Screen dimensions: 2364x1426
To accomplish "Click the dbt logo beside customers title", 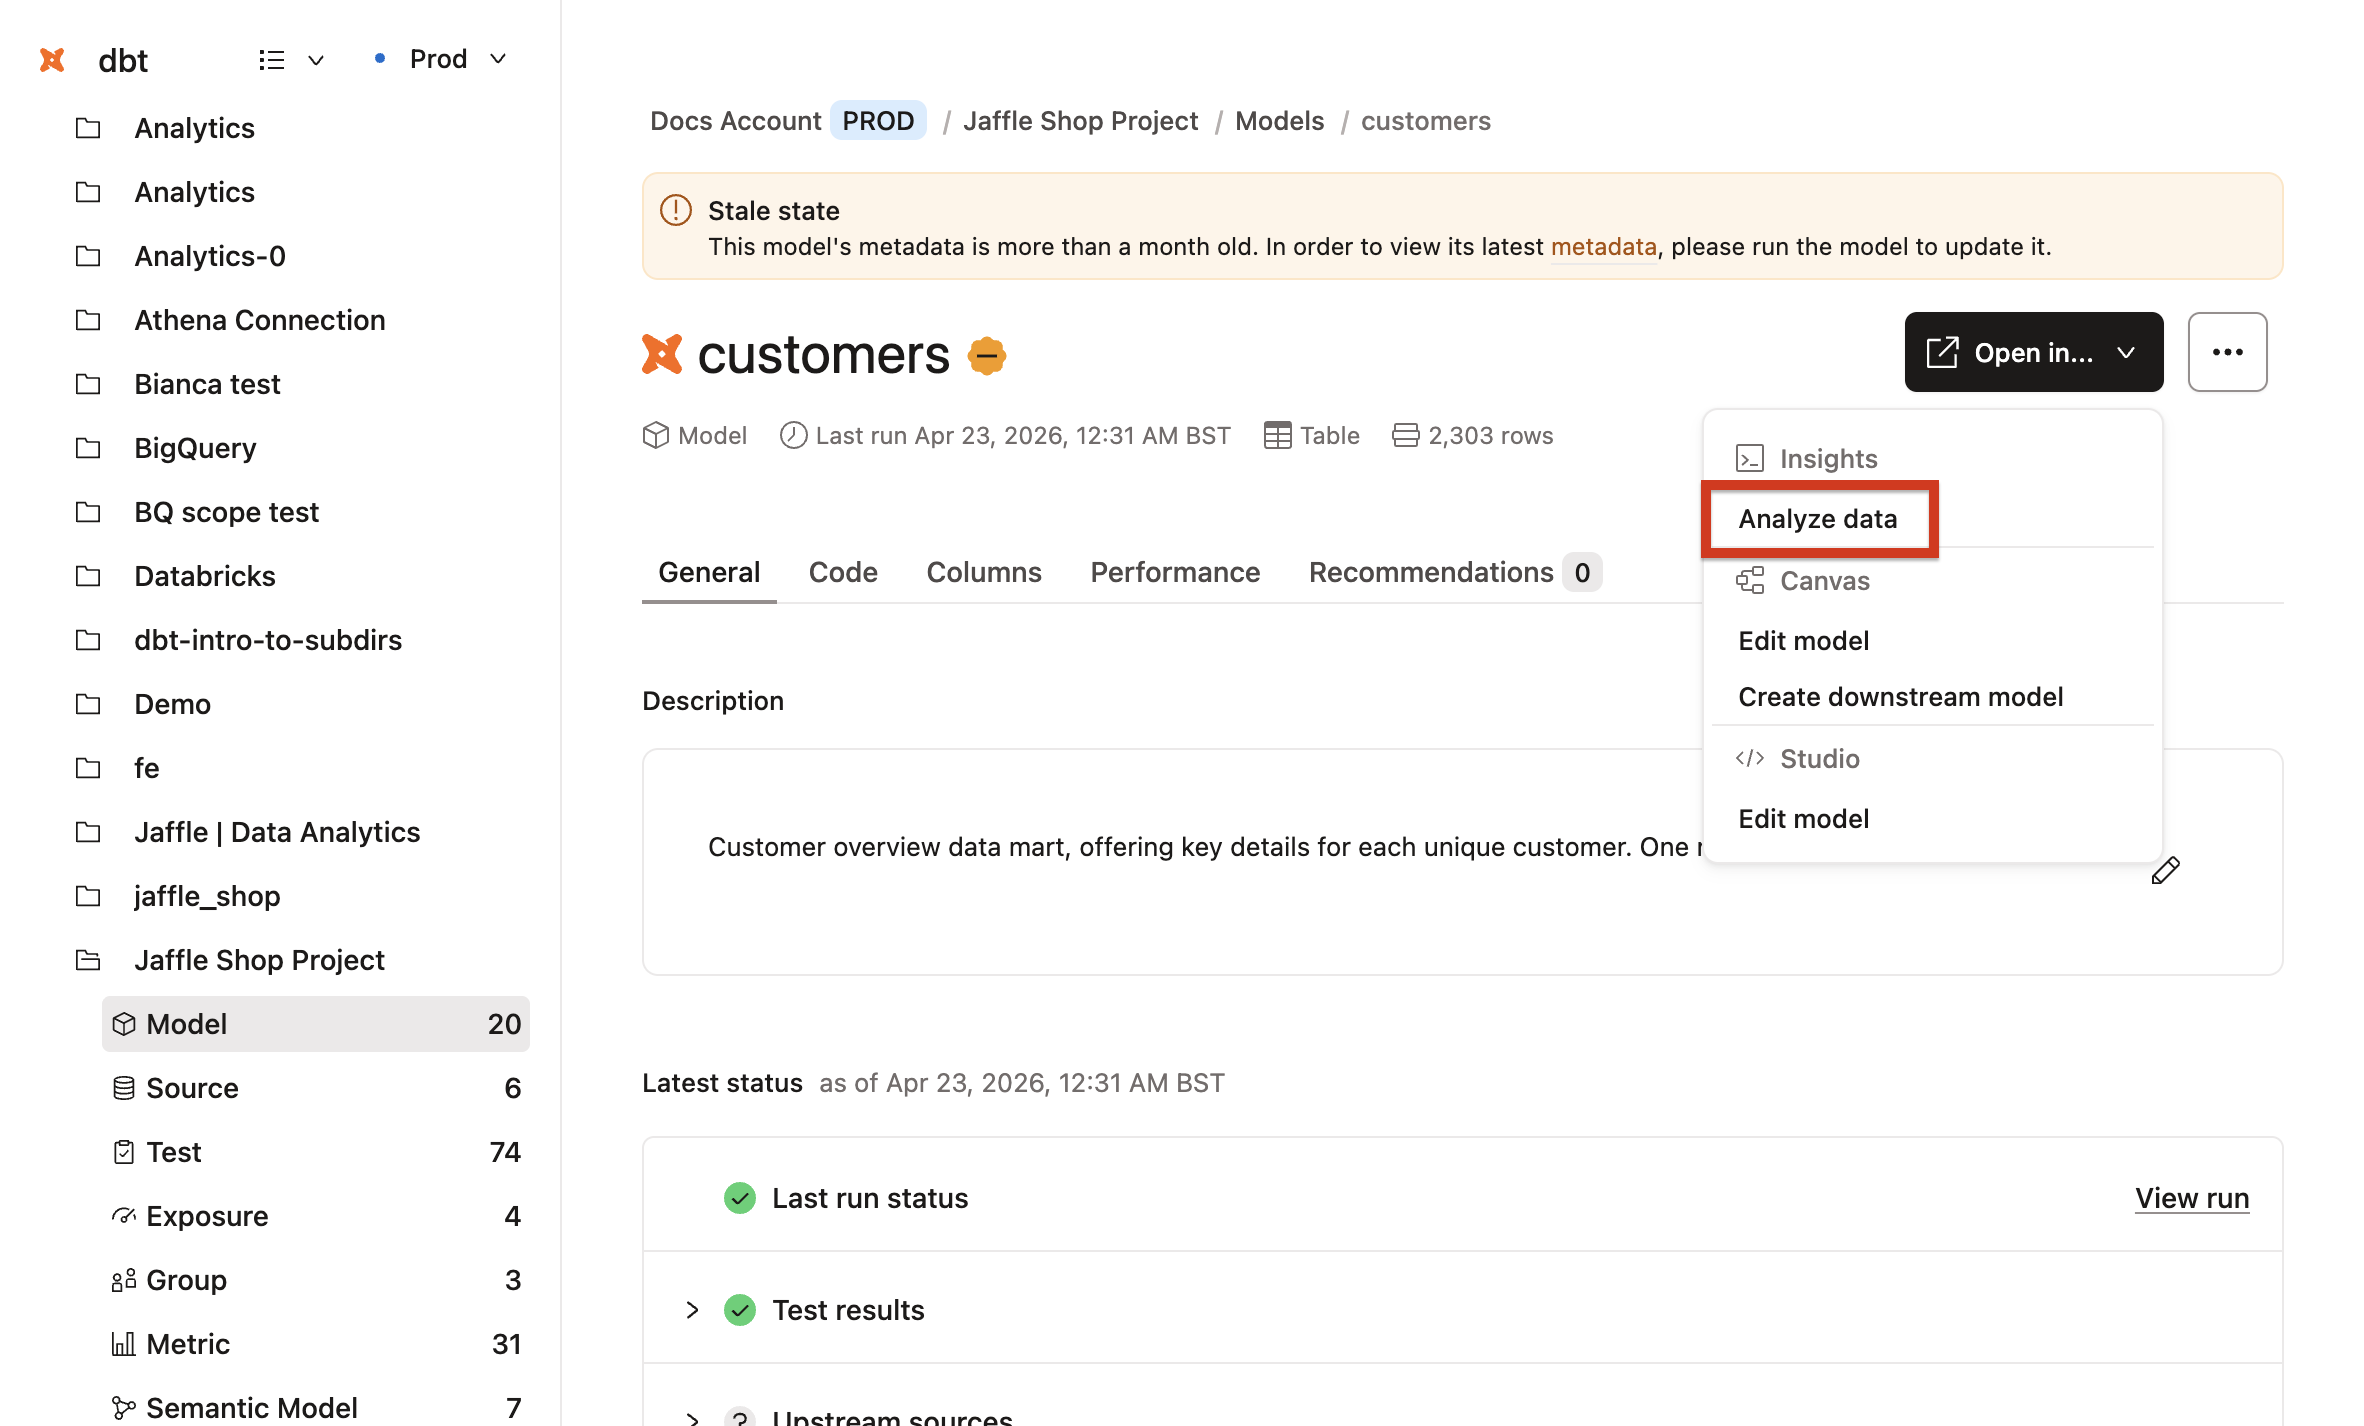I will coord(662,354).
